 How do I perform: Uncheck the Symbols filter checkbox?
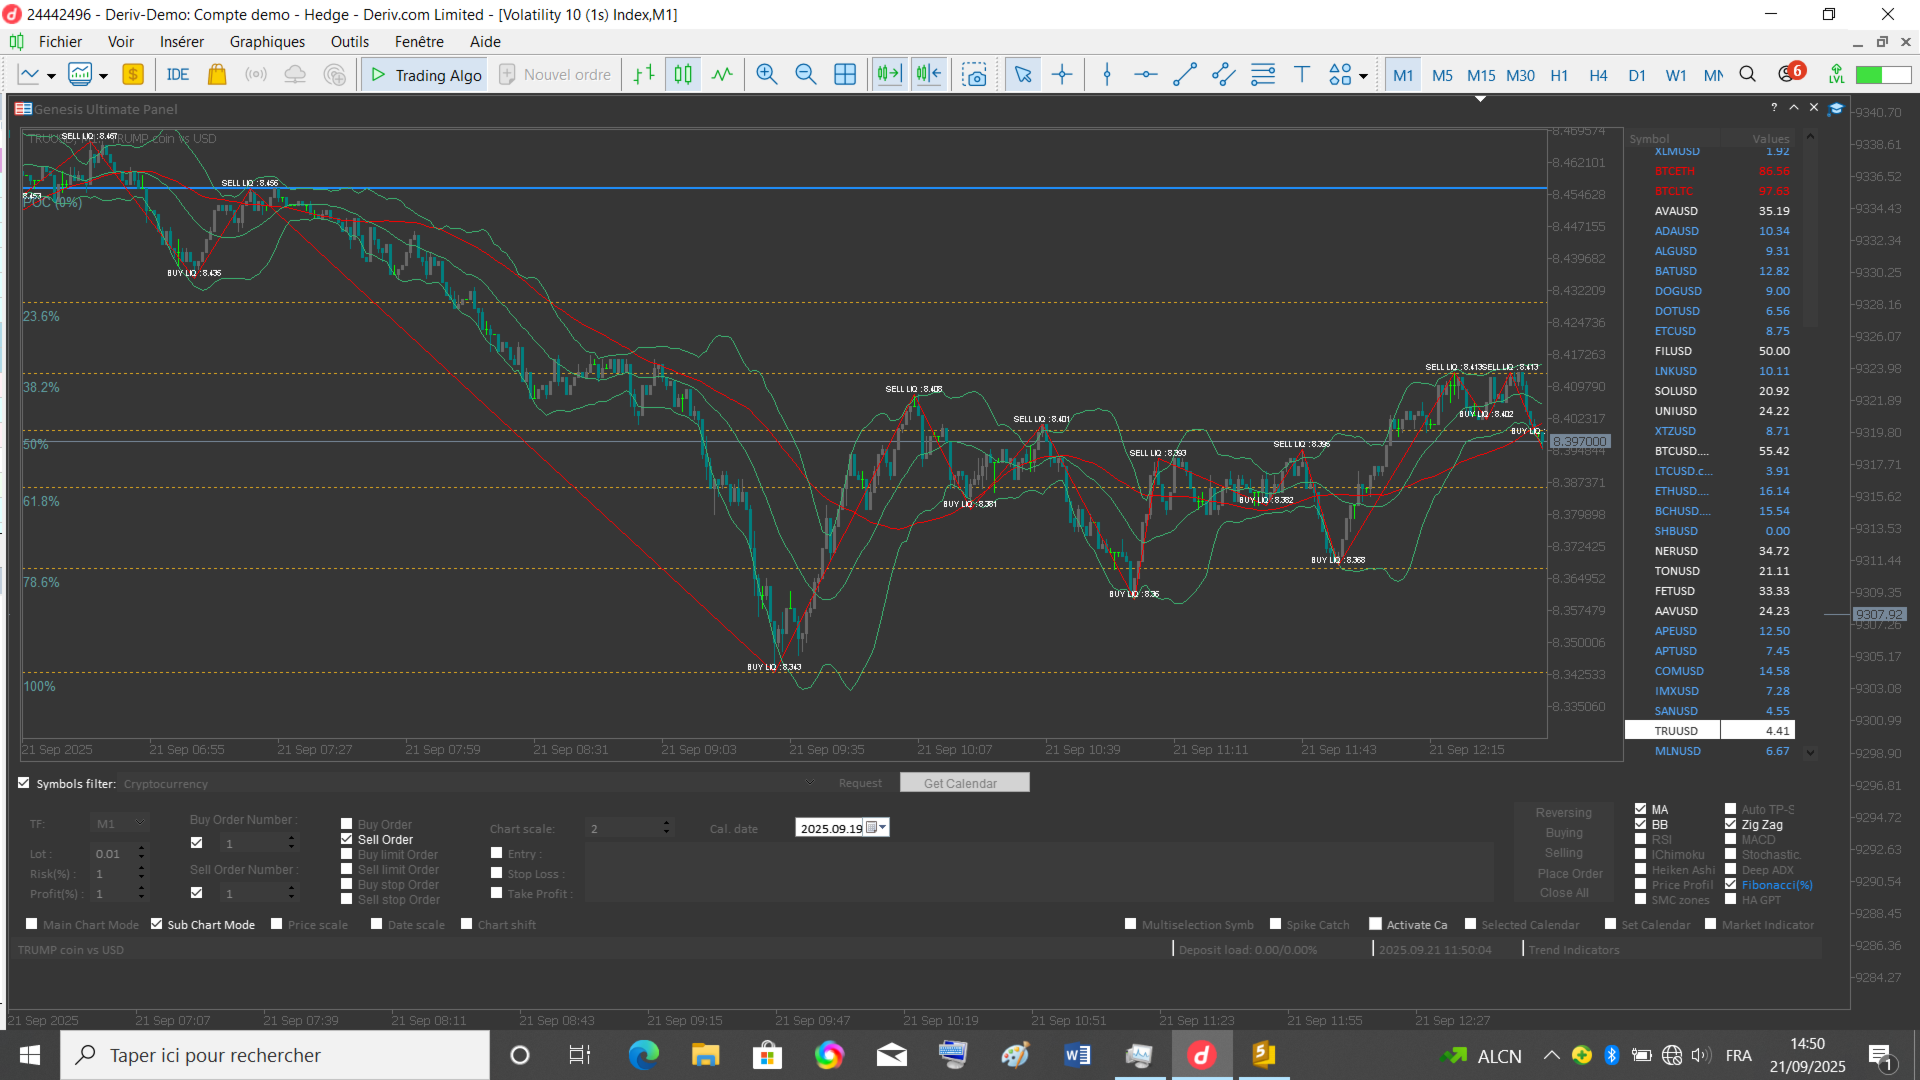[x=24, y=783]
